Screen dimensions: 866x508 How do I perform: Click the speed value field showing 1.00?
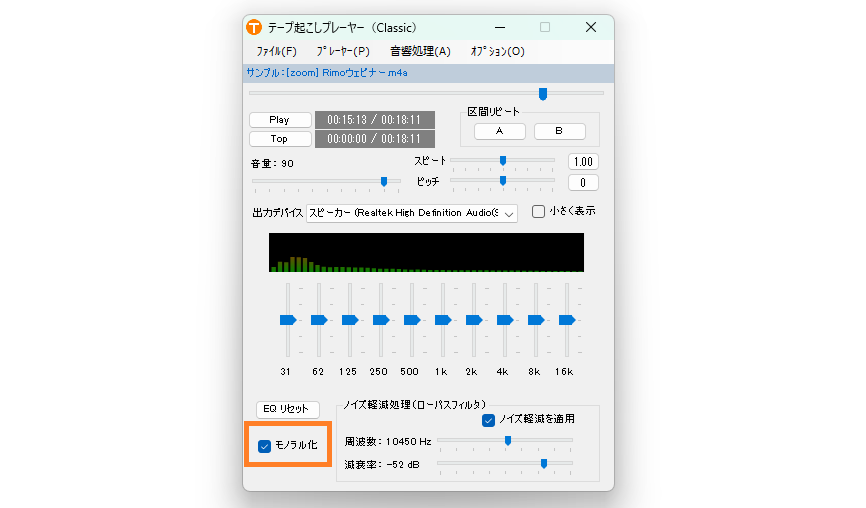pos(583,162)
